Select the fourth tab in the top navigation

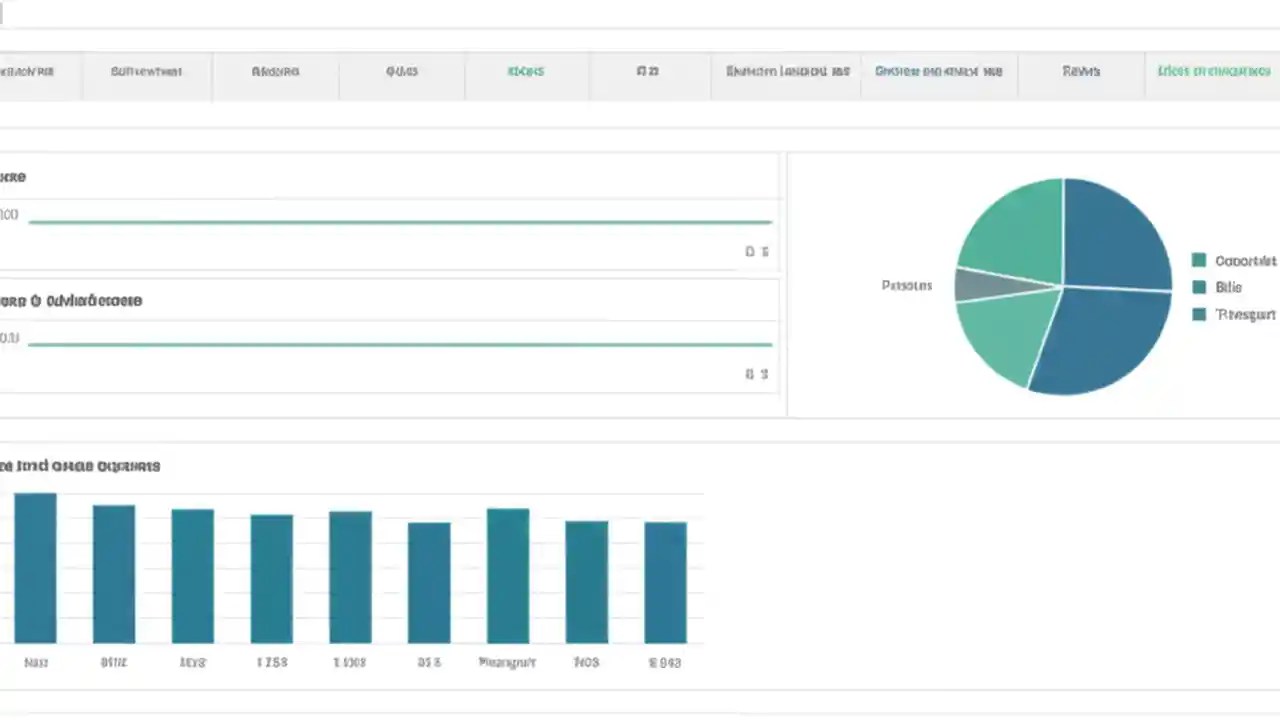(401, 71)
